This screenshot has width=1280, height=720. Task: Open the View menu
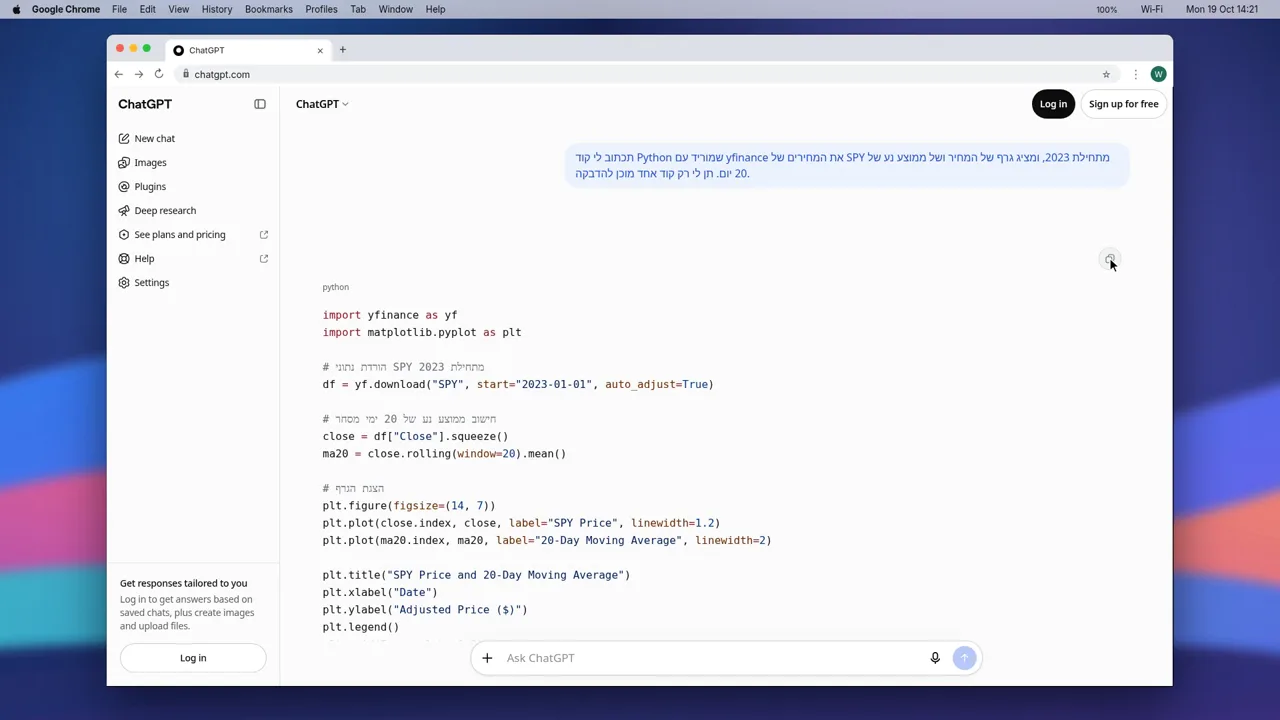pos(178,9)
